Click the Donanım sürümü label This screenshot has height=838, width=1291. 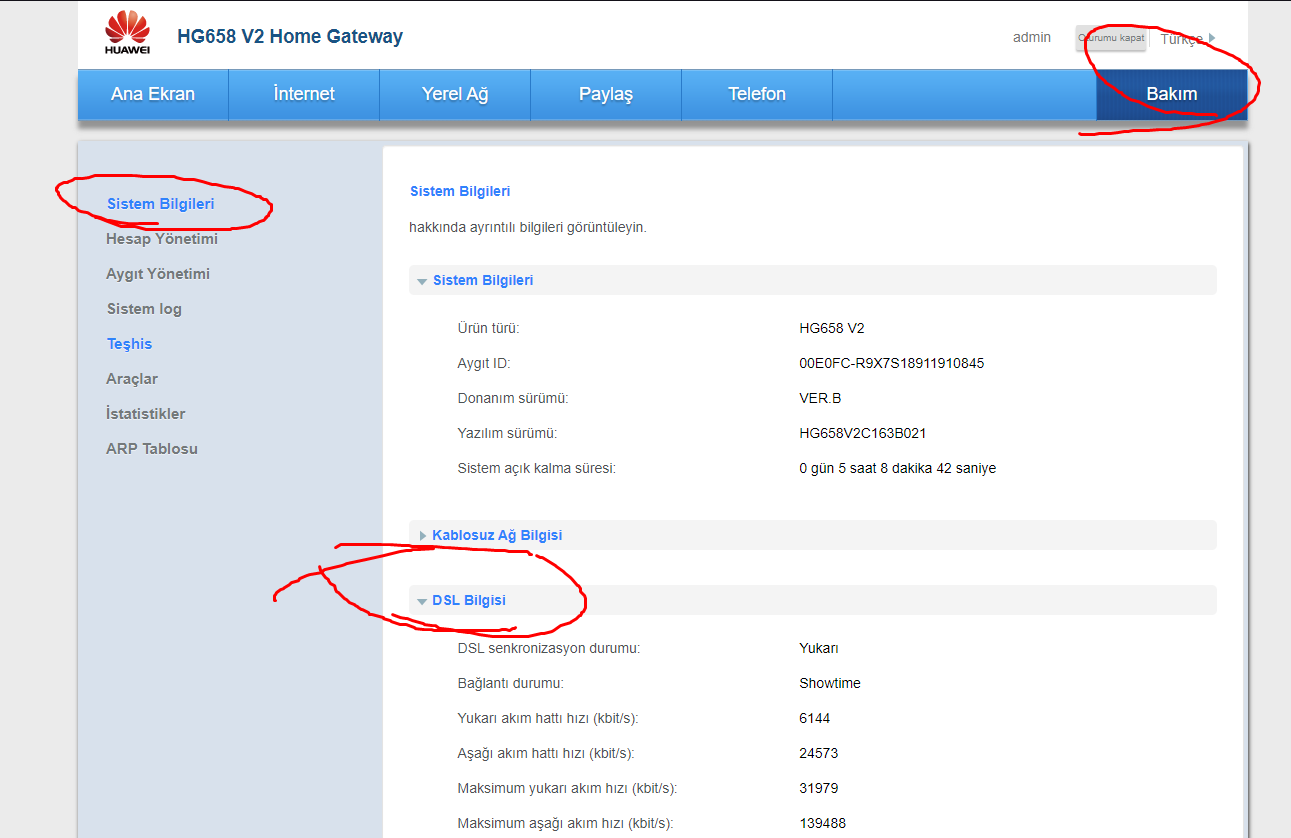pyautogui.click(x=513, y=398)
